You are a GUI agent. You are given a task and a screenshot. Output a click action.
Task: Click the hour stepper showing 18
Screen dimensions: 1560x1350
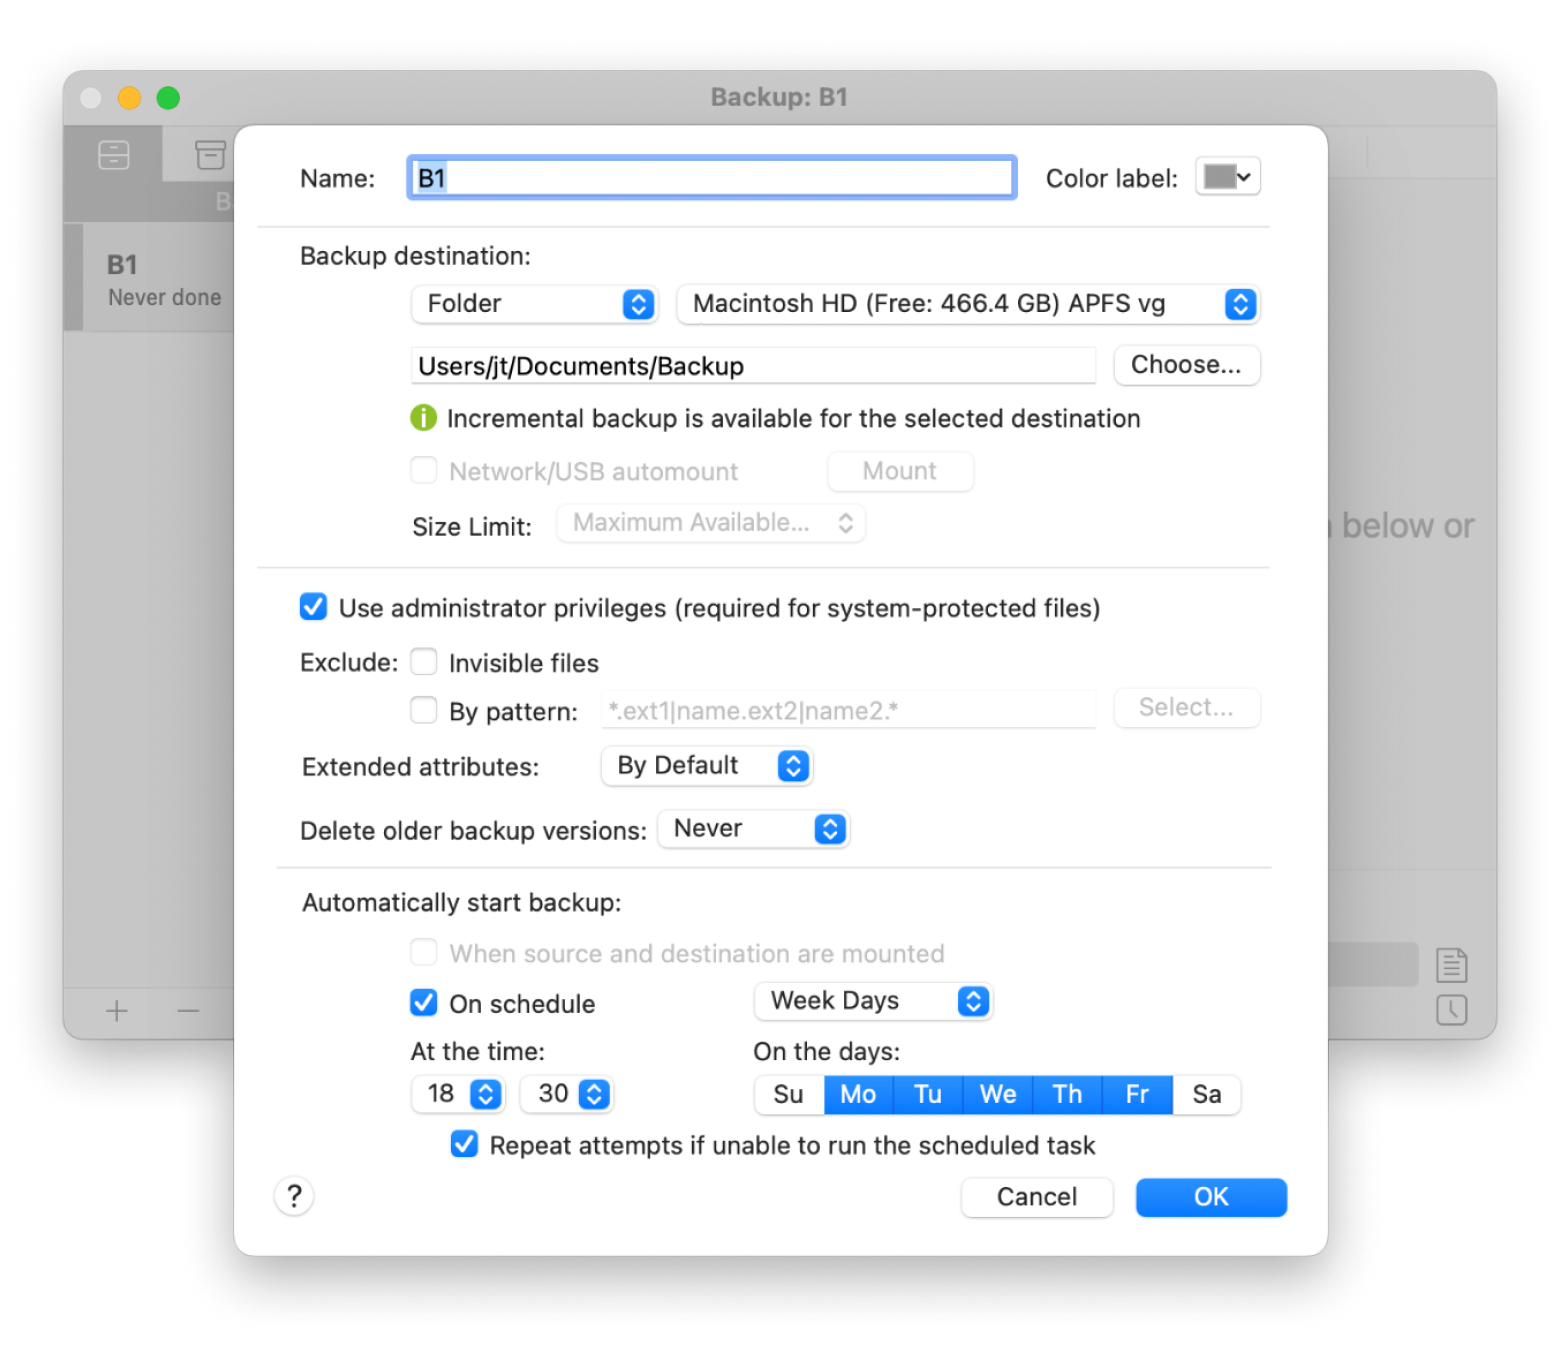(459, 1094)
